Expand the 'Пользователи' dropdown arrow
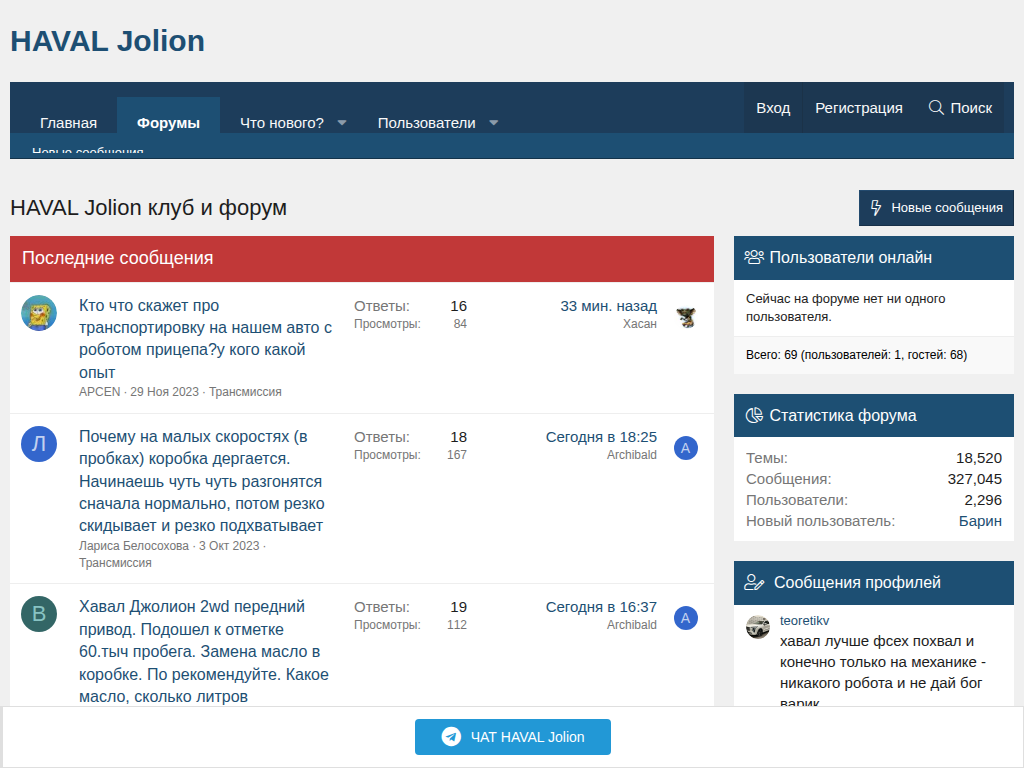This screenshot has width=1024, height=768. [x=494, y=123]
